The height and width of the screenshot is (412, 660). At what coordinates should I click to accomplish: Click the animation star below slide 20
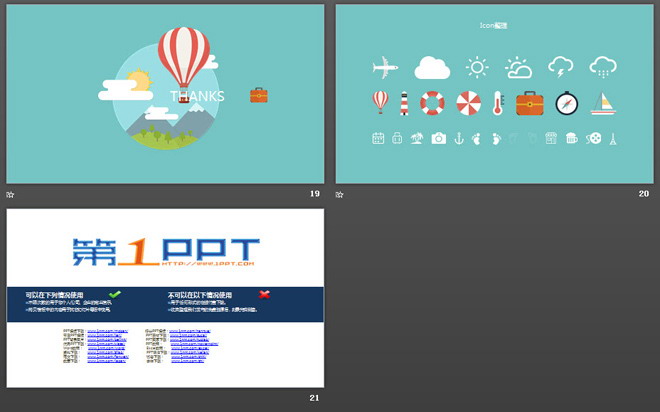click(x=339, y=194)
